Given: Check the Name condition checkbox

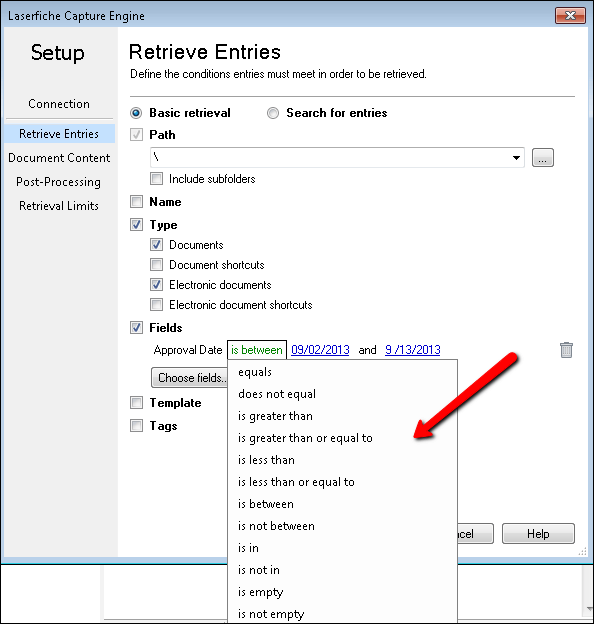Looking at the screenshot, I should (136, 202).
